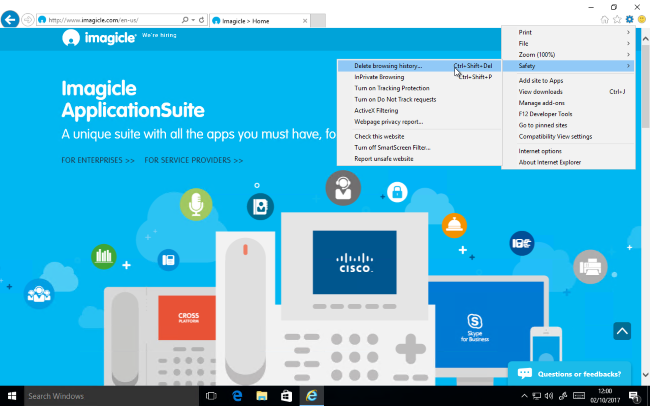The height and width of the screenshot is (406, 650).
Task: Open F12 Developer Tools
Action: pos(568,114)
